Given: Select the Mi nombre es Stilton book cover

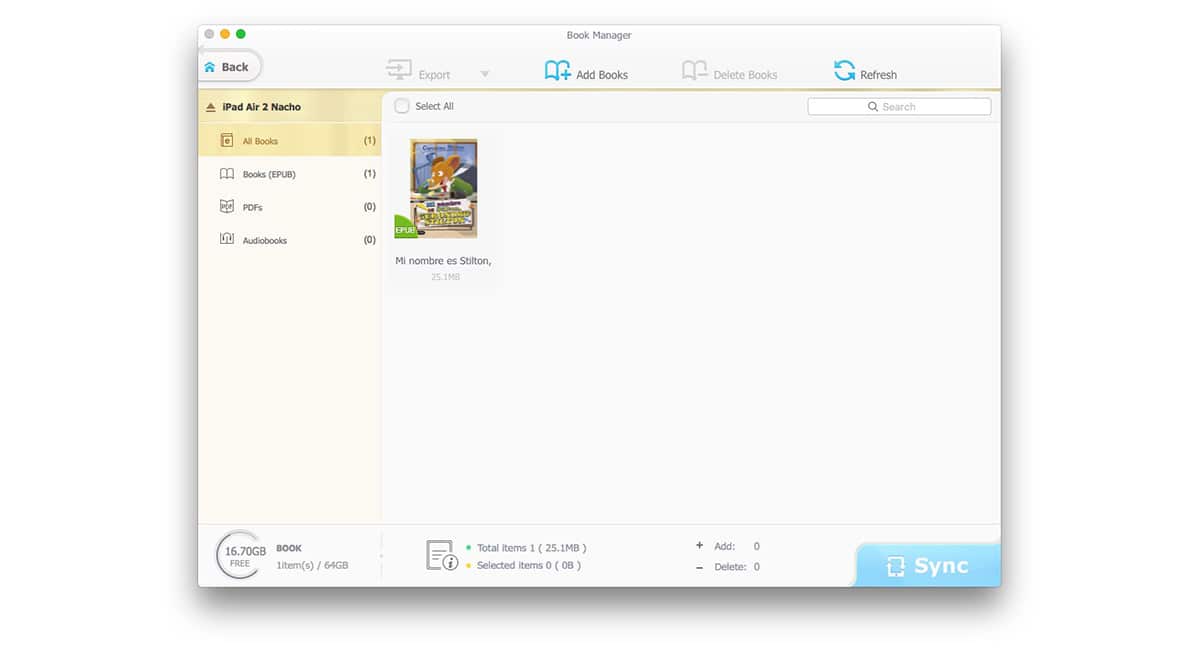Looking at the screenshot, I should coord(443,189).
